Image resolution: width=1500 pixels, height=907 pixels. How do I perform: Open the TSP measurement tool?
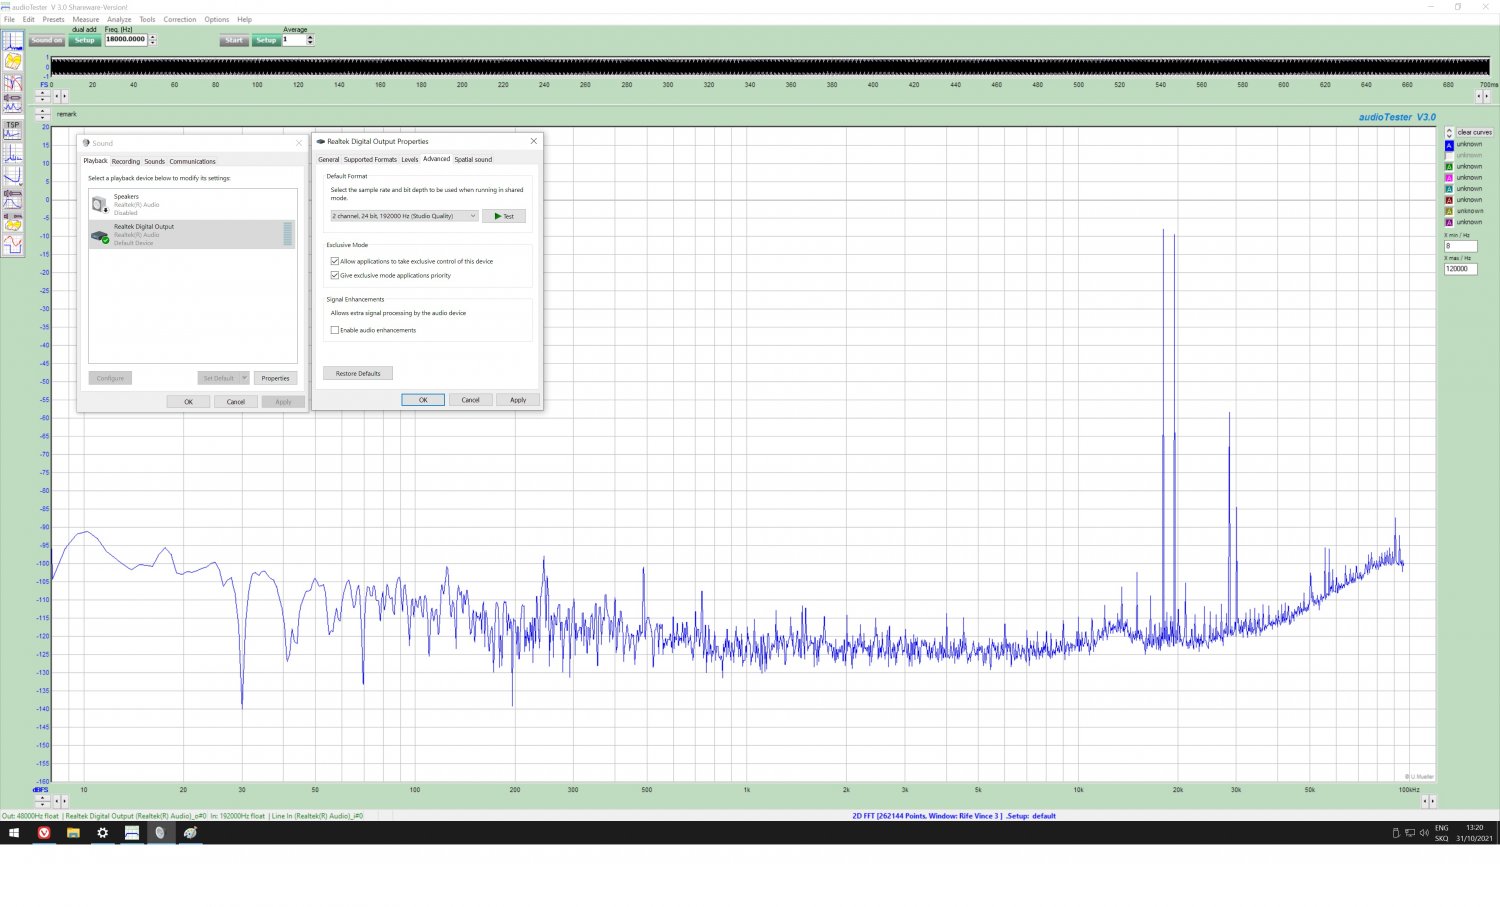[13, 130]
